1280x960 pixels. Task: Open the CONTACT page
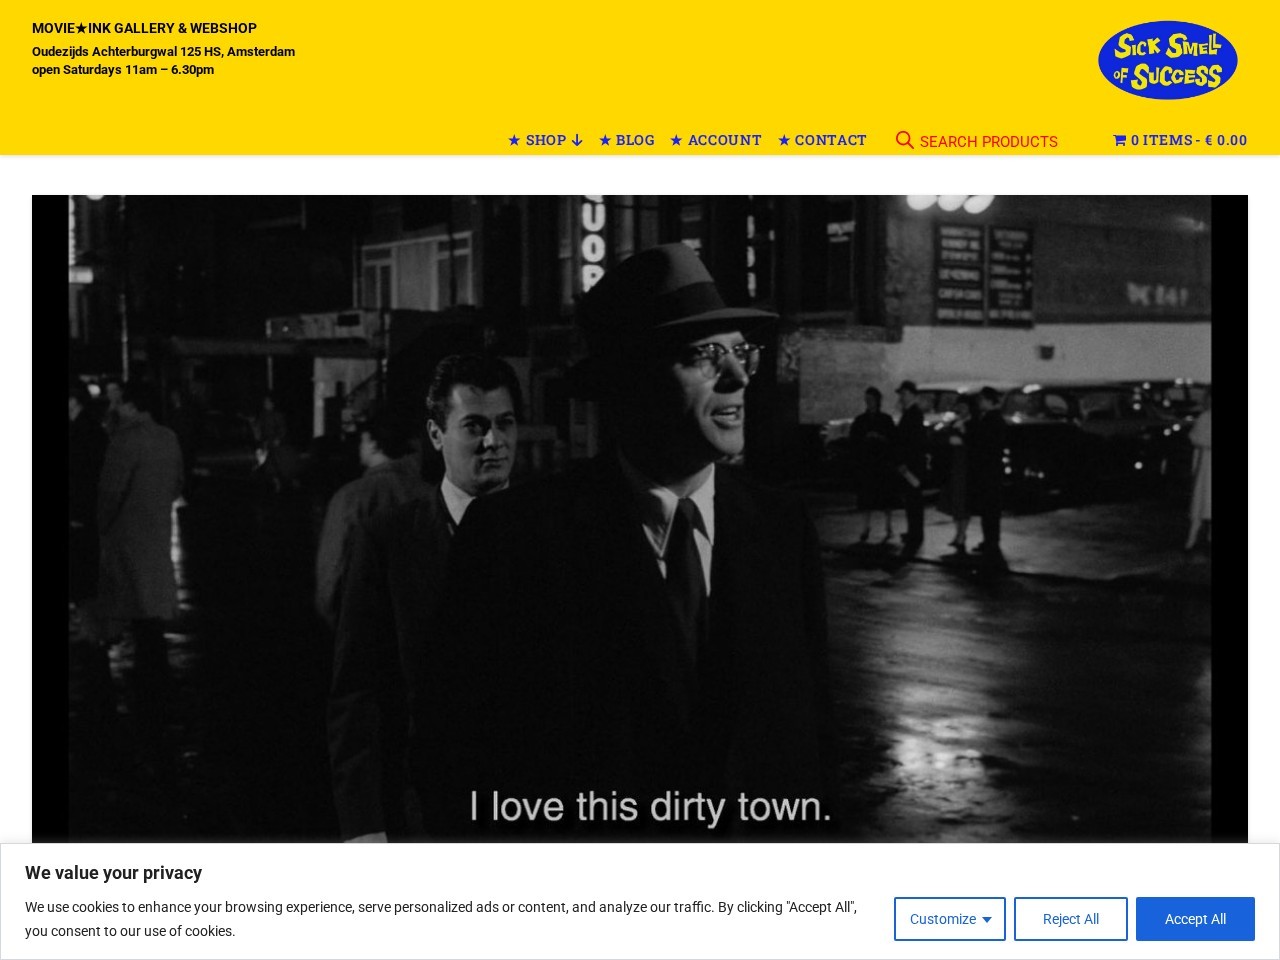[830, 140]
